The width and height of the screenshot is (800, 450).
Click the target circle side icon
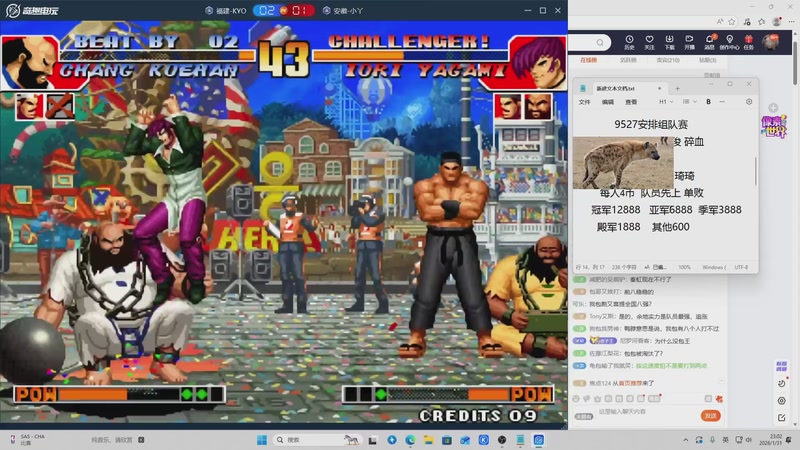(x=782, y=401)
